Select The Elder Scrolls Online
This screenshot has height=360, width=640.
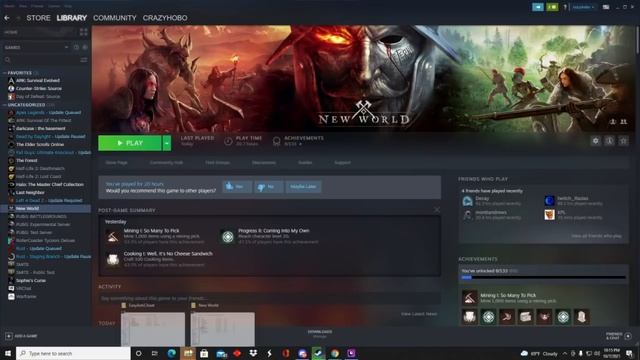pyautogui.click(x=40, y=144)
